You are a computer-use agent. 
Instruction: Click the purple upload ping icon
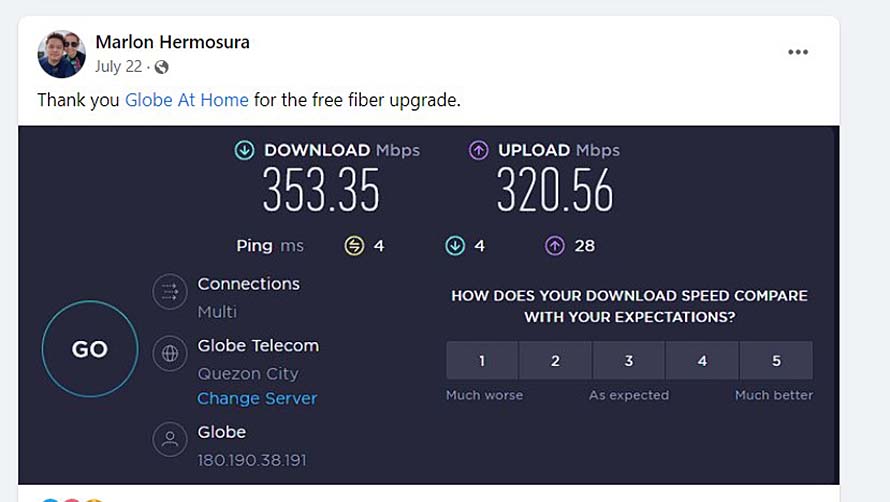coord(556,246)
